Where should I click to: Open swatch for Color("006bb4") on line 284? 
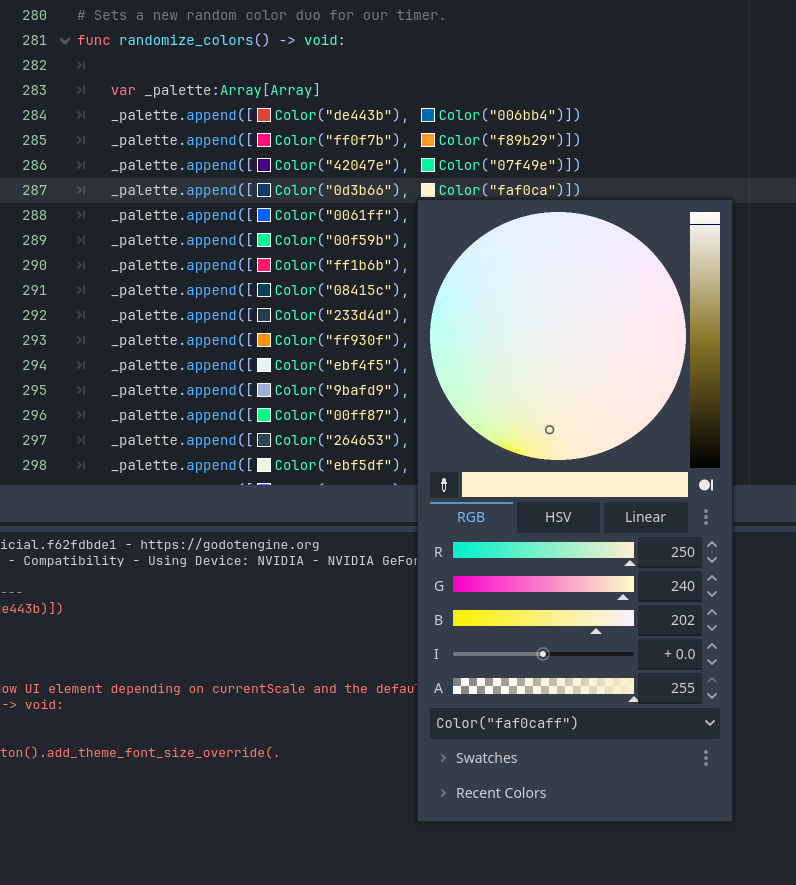[x=428, y=115]
